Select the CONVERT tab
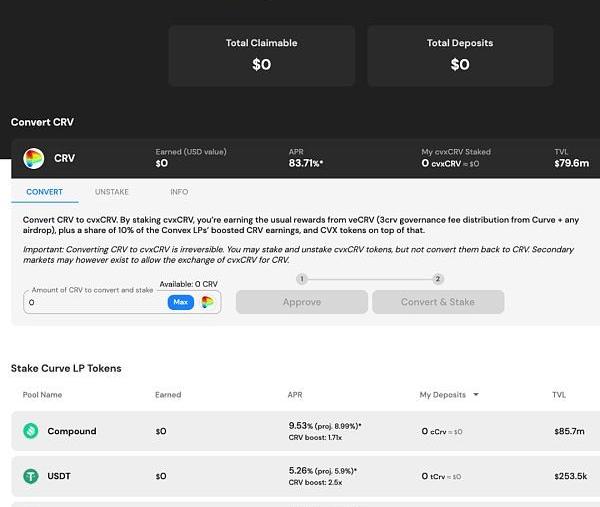600x507 pixels. [45, 192]
